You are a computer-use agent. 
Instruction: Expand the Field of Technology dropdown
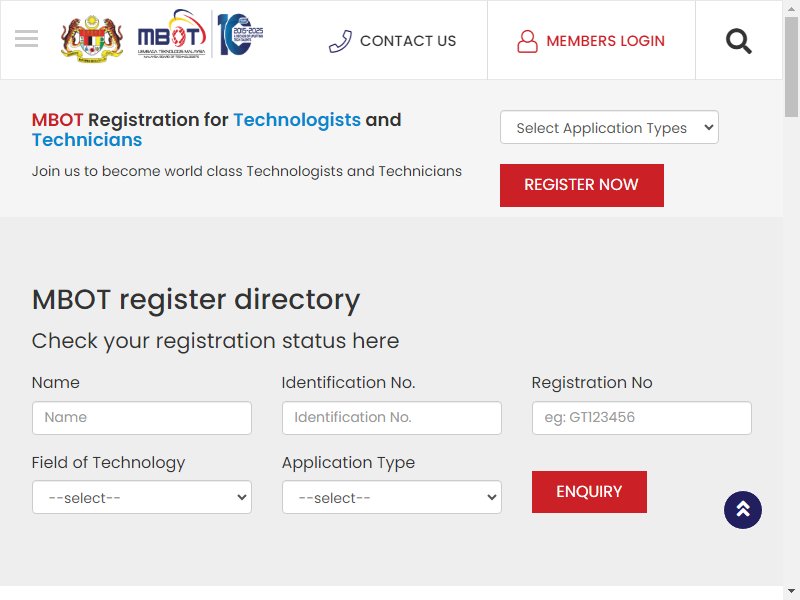point(142,497)
